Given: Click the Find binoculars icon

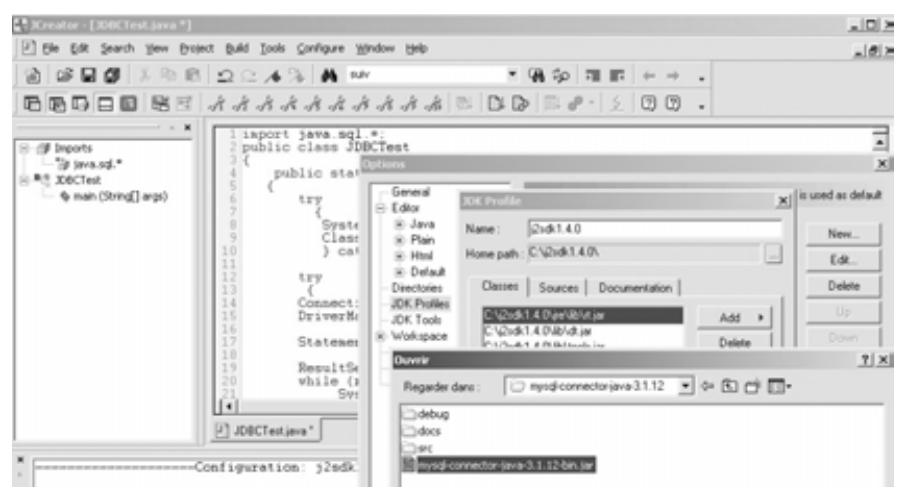Looking at the screenshot, I should pyautogui.click(x=329, y=76).
